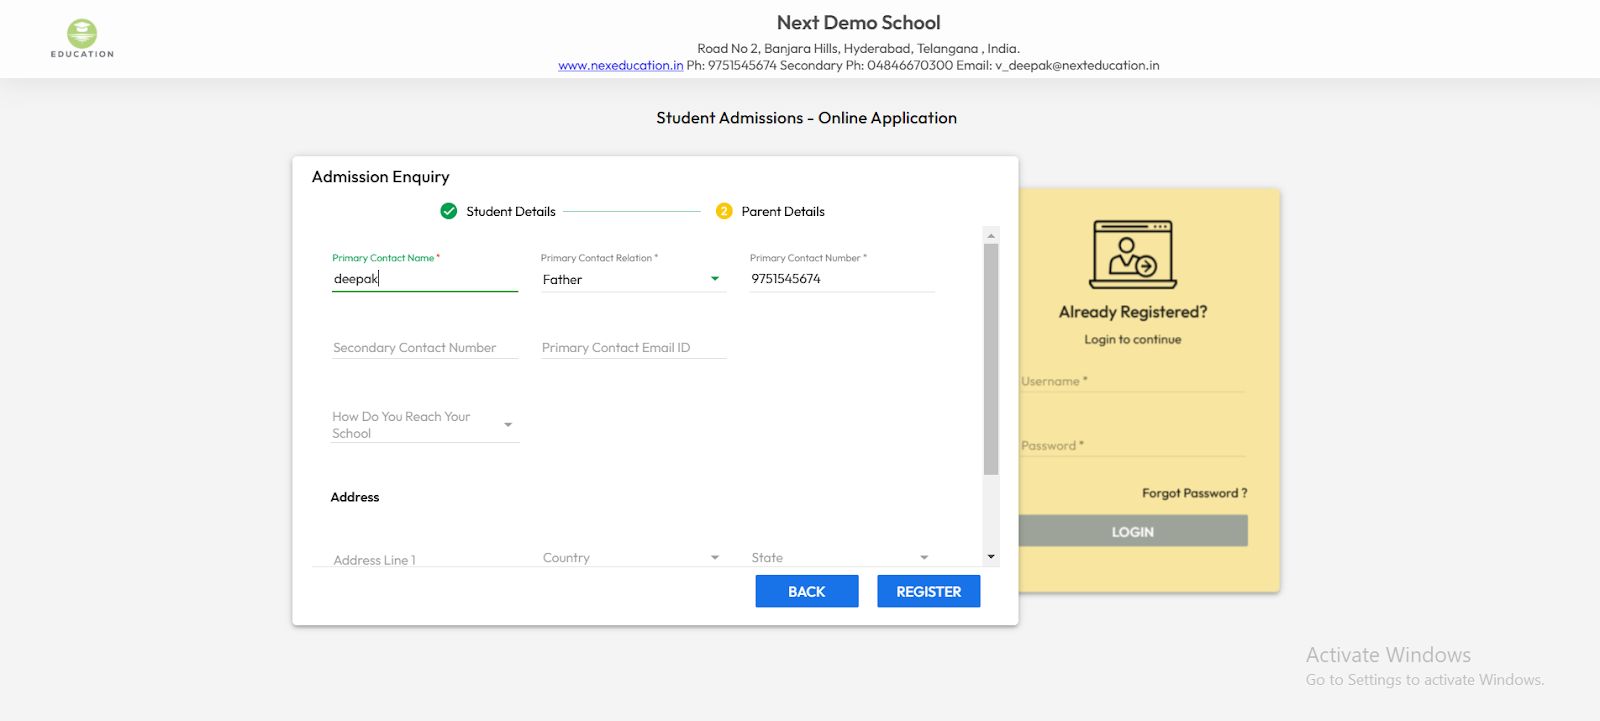Focus the Primary Contact Name field

click(x=425, y=279)
